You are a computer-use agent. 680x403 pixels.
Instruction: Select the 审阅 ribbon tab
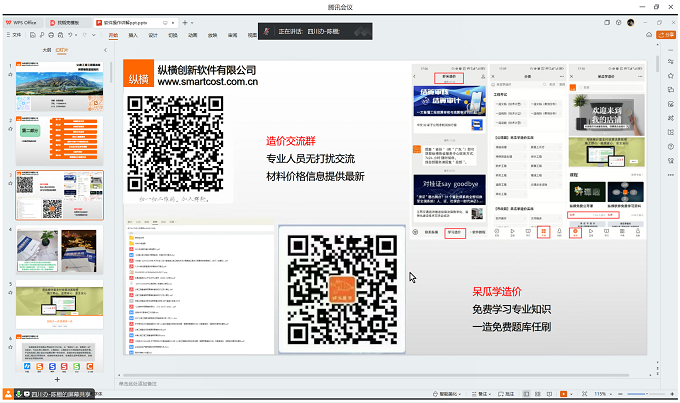coord(232,35)
